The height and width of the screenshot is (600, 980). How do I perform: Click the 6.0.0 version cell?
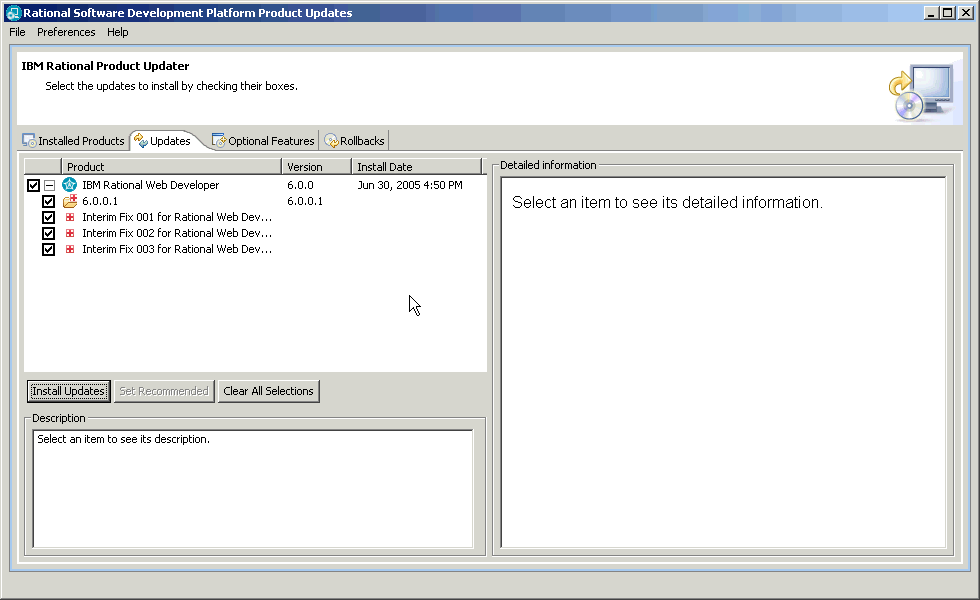pos(301,185)
